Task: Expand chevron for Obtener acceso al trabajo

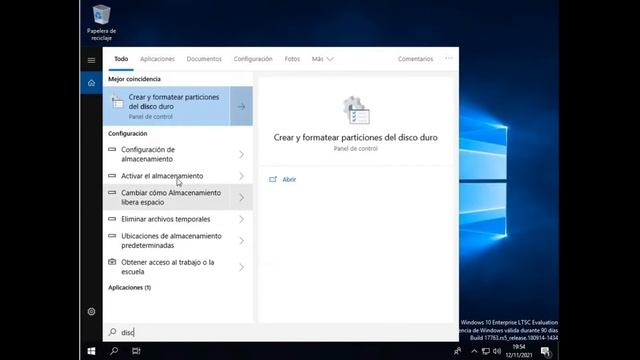Action: [x=242, y=267]
